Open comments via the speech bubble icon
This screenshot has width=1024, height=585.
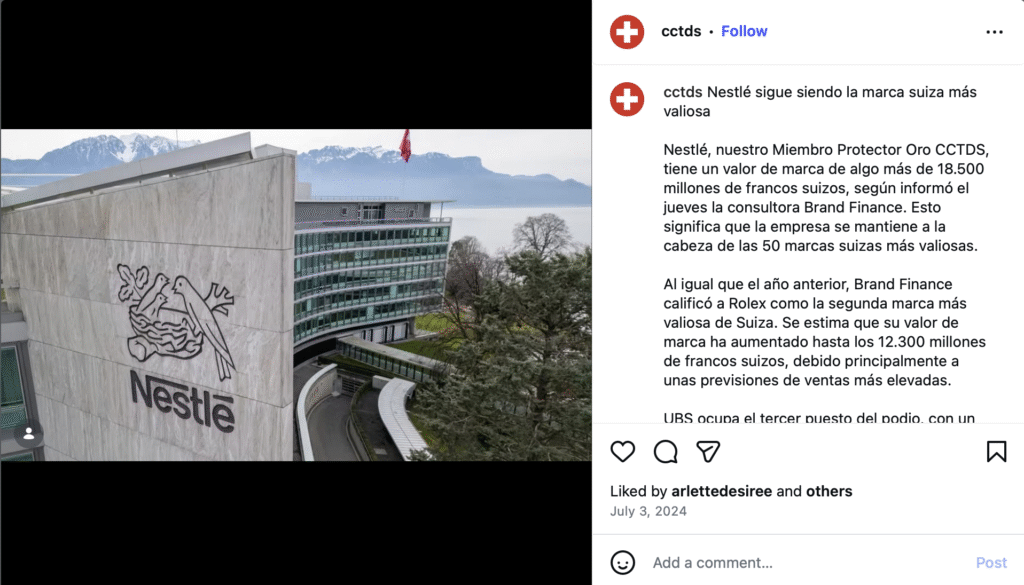pyautogui.click(x=665, y=451)
